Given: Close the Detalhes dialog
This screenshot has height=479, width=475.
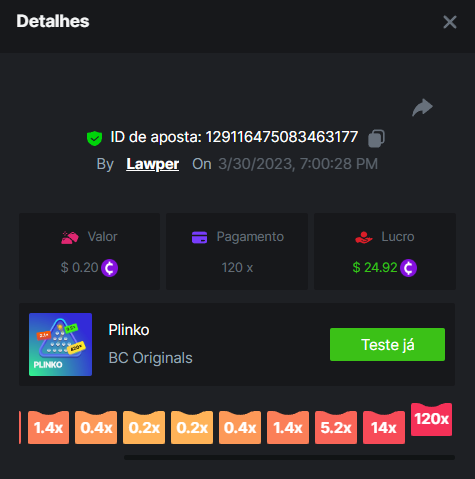Looking at the screenshot, I should (450, 22).
